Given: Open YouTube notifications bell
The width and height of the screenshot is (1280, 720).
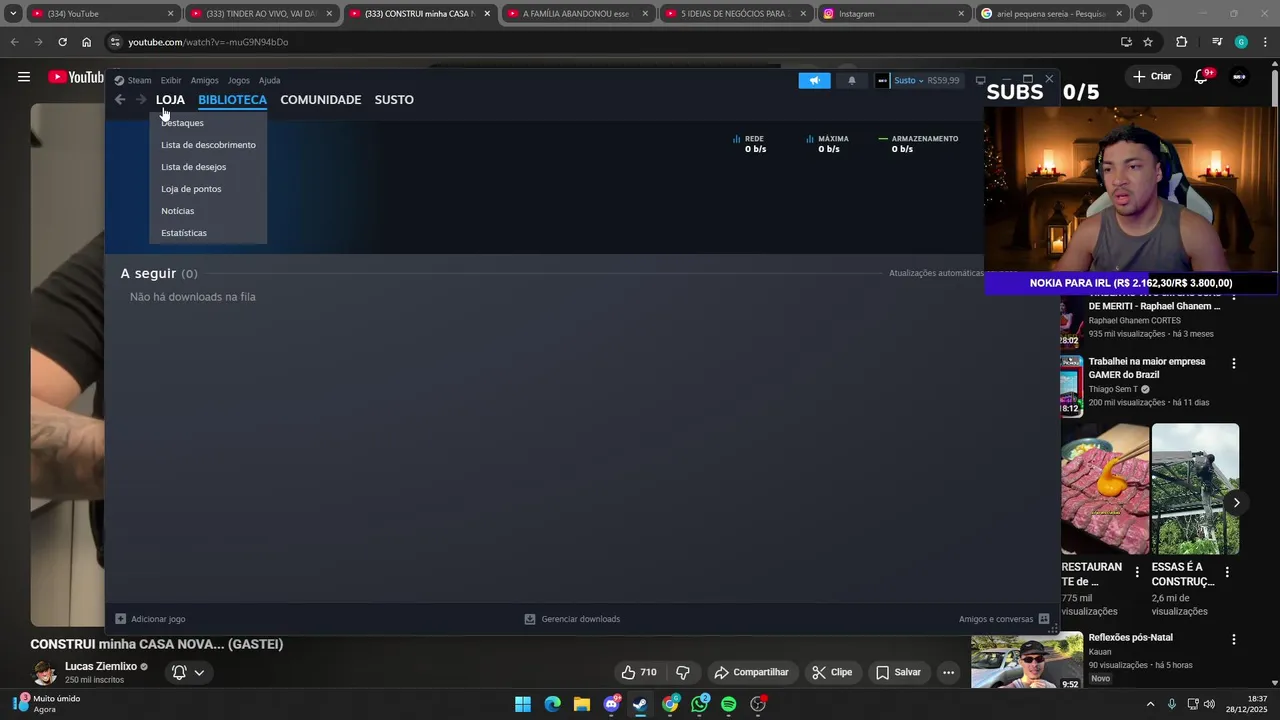Looking at the screenshot, I should (1202, 76).
